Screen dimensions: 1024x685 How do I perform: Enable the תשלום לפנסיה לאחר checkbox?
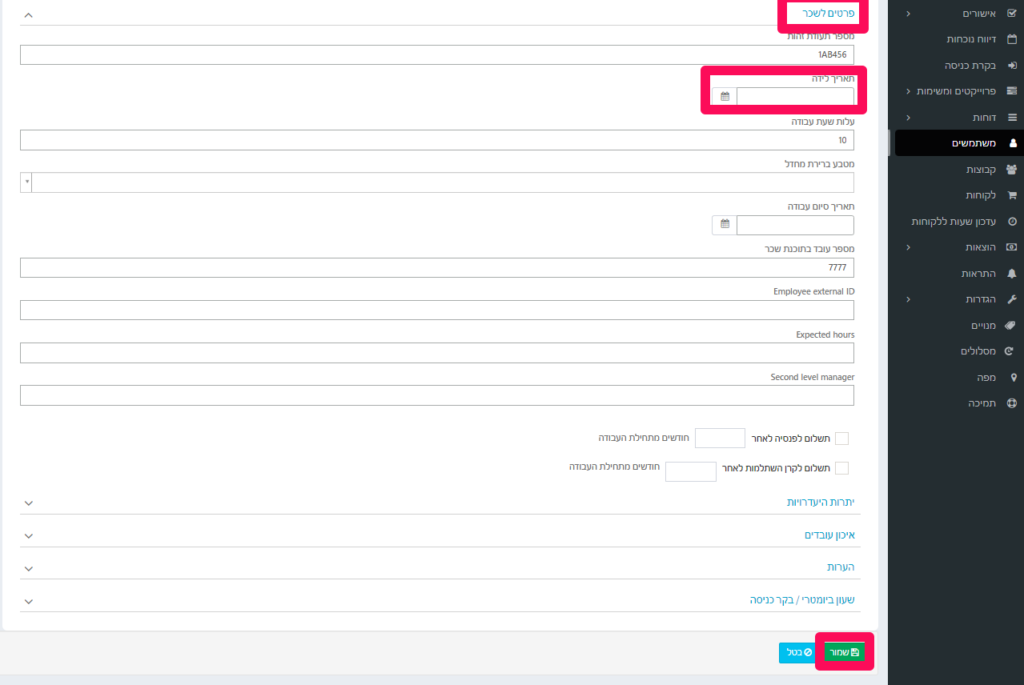click(x=842, y=438)
